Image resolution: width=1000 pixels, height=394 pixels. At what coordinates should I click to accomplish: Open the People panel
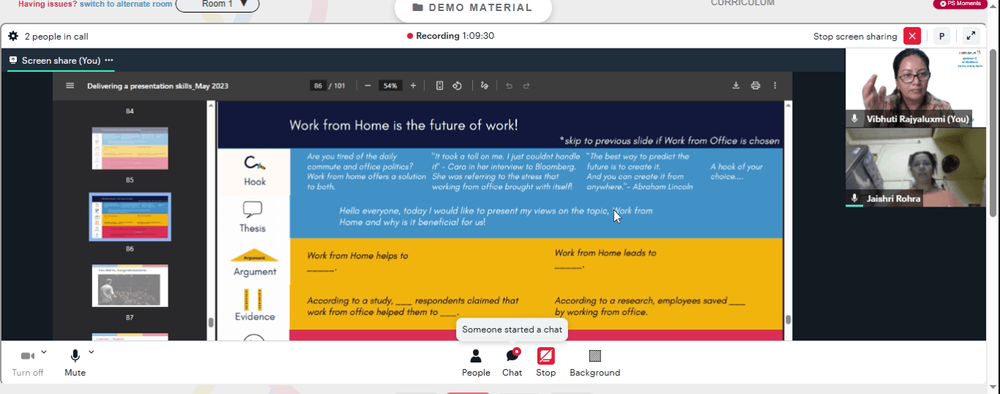[x=476, y=363]
